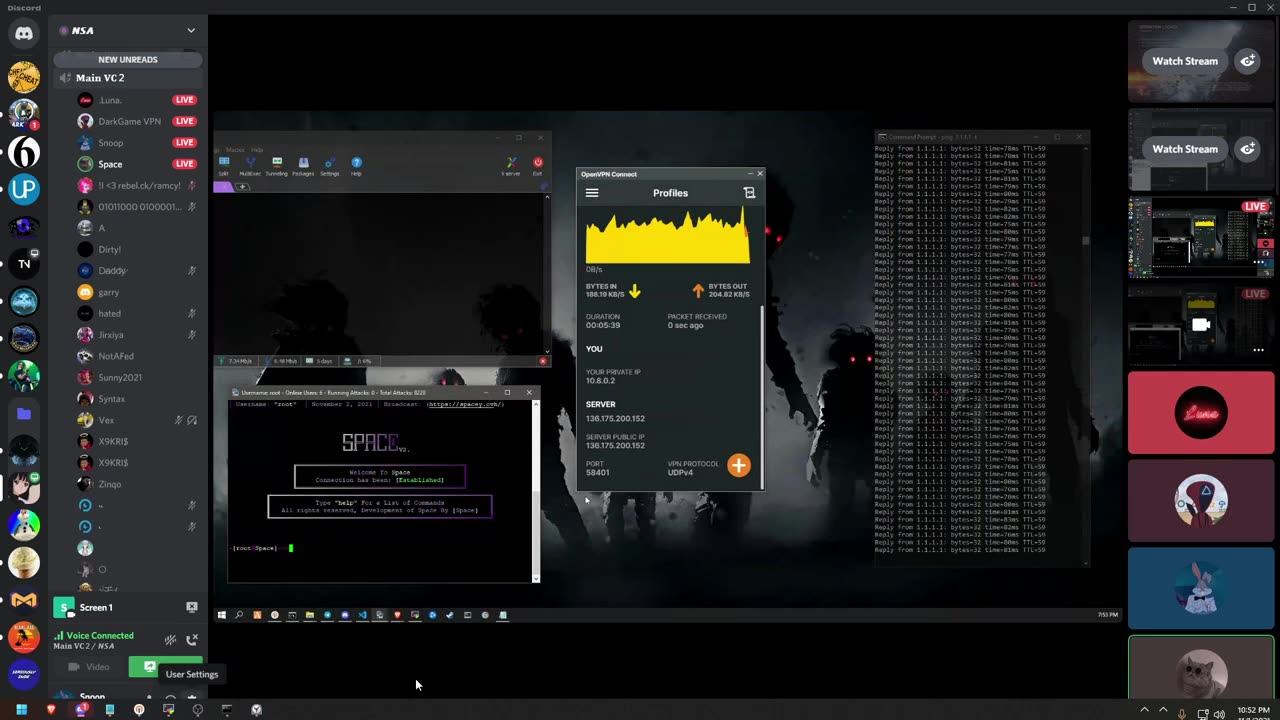Select user Jirxiya in voice list
This screenshot has height=720, width=1280.
click(x=137, y=335)
